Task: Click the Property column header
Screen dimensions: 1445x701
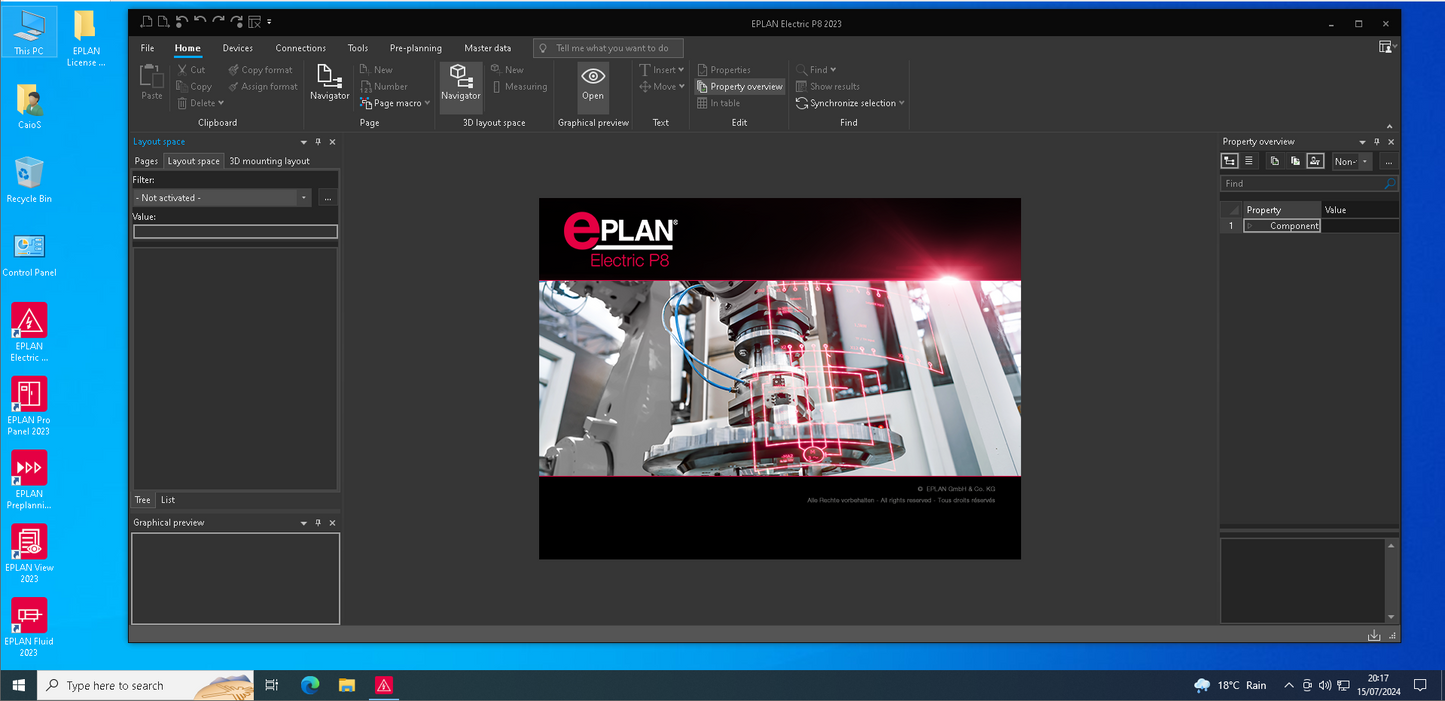Action: pos(1281,210)
